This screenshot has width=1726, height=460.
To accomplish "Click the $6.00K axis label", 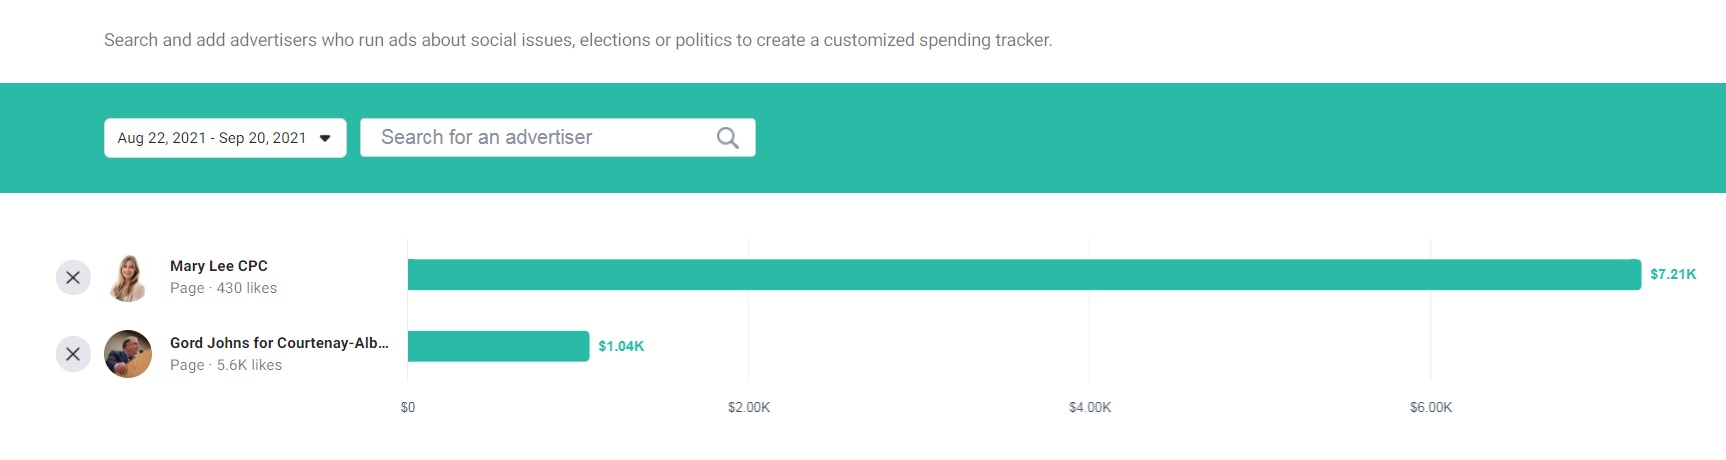I will [1431, 407].
